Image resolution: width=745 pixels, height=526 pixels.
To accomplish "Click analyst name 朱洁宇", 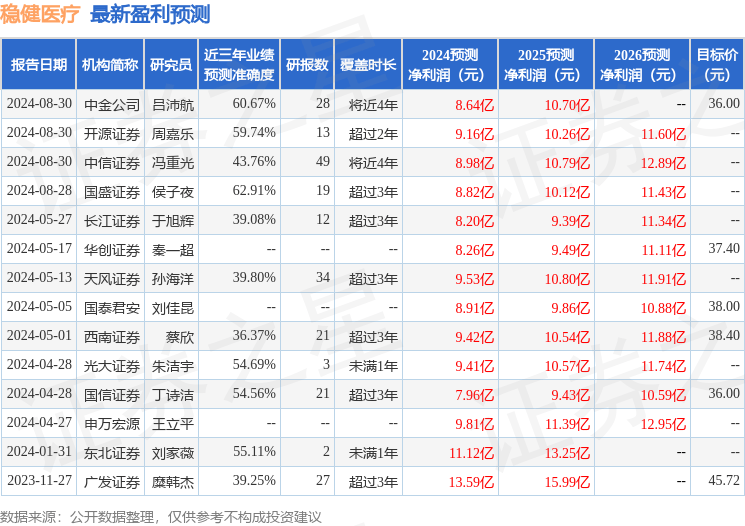I will pyautogui.click(x=172, y=365).
